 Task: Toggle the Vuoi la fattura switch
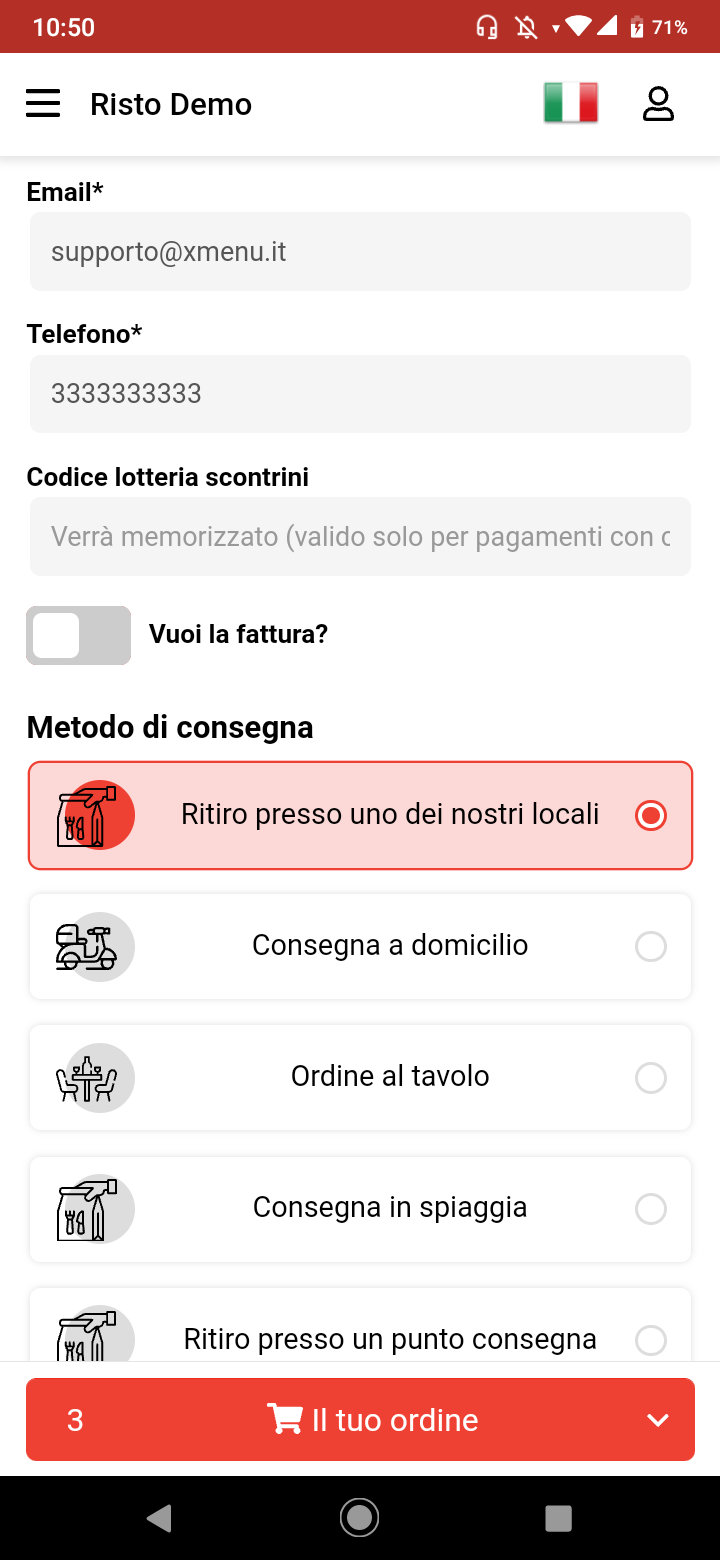[x=78, y=635]
